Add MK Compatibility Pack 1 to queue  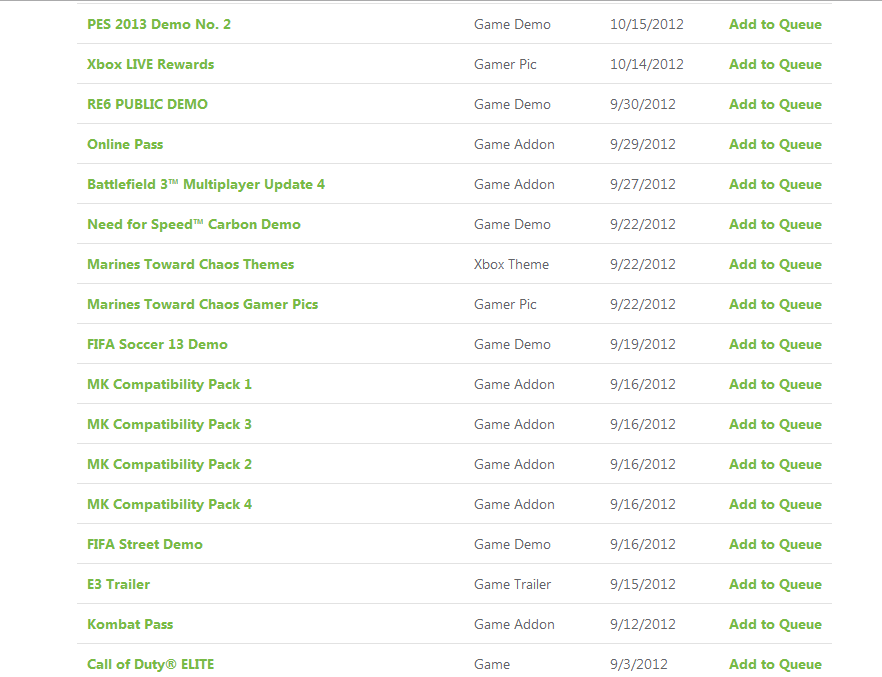(775, 384)
